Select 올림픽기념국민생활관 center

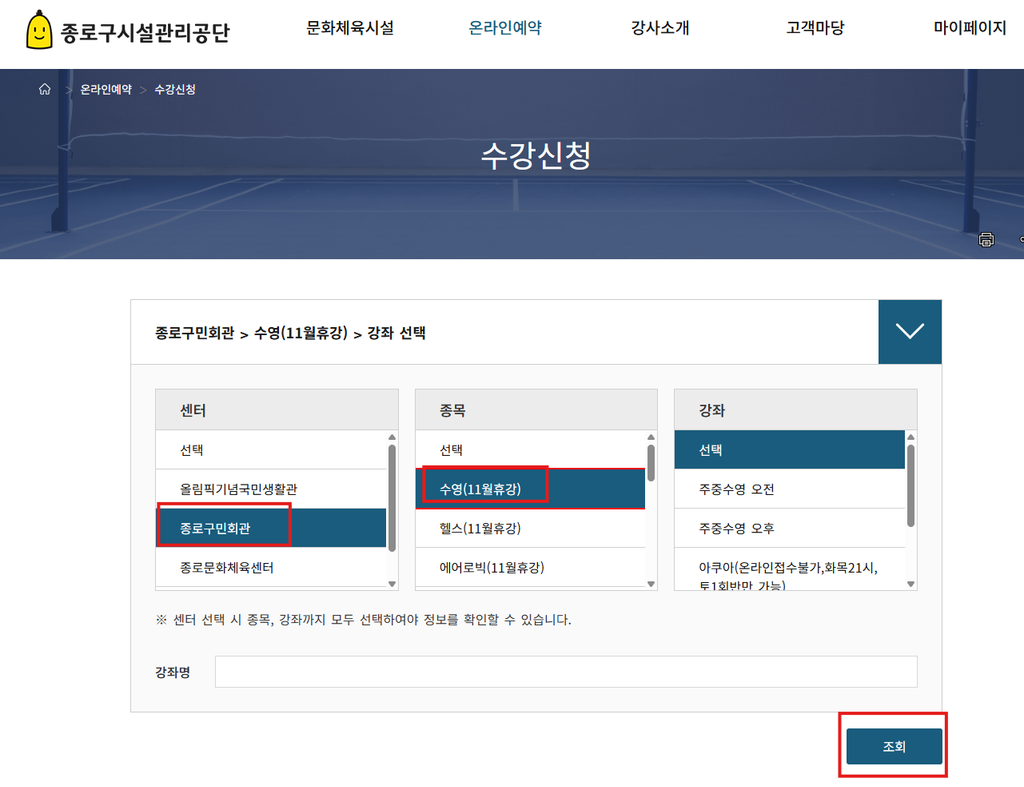point(271,489)
